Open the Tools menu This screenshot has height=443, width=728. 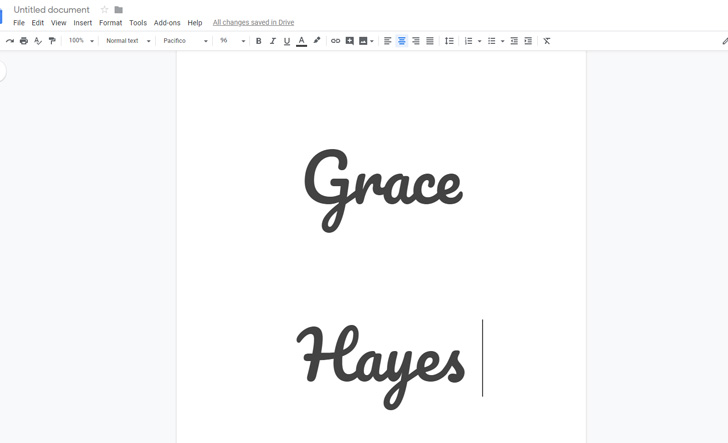click(x=138, y=23)
